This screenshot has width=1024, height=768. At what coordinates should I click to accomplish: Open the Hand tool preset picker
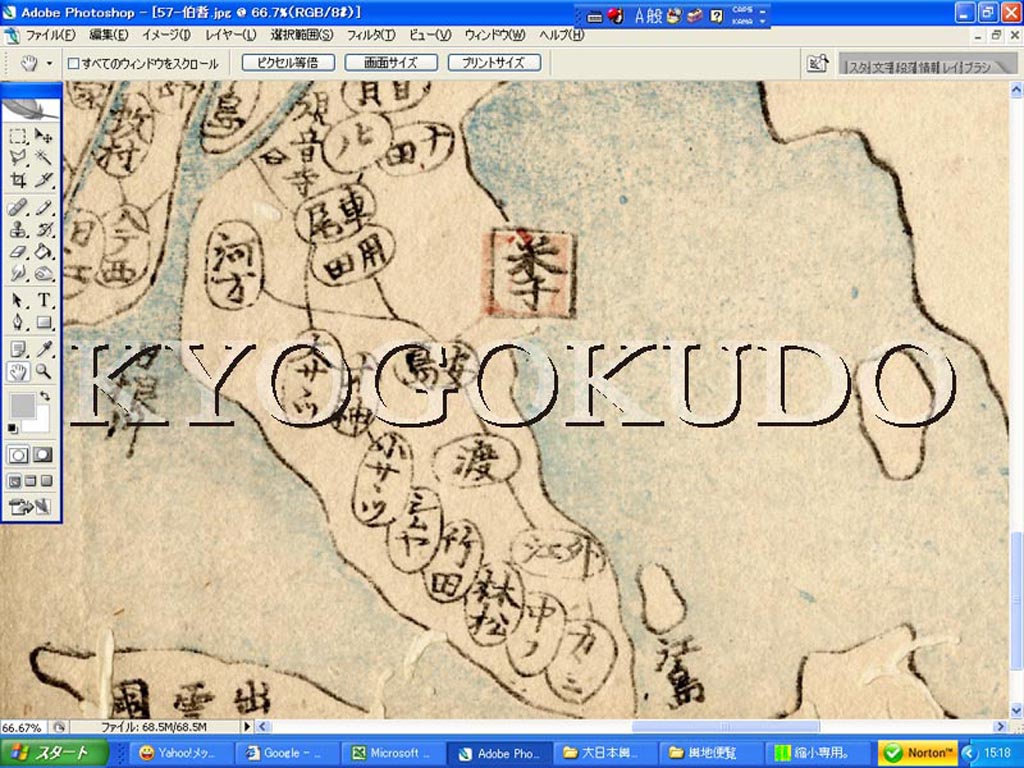[x=50, y=63]
